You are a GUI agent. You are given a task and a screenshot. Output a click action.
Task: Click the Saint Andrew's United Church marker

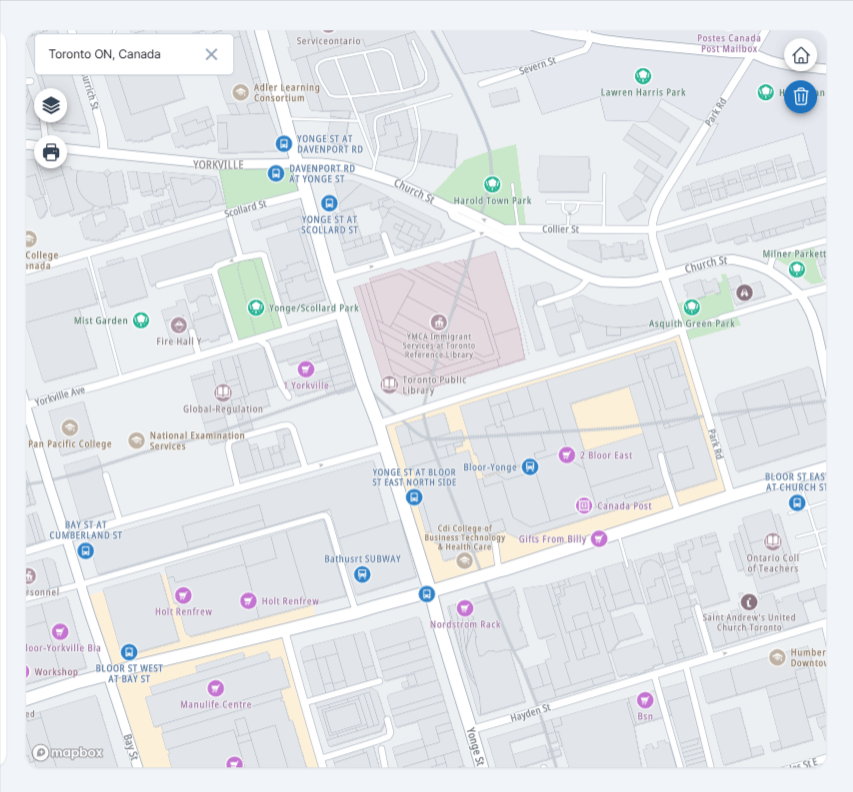tap(749, 602)
